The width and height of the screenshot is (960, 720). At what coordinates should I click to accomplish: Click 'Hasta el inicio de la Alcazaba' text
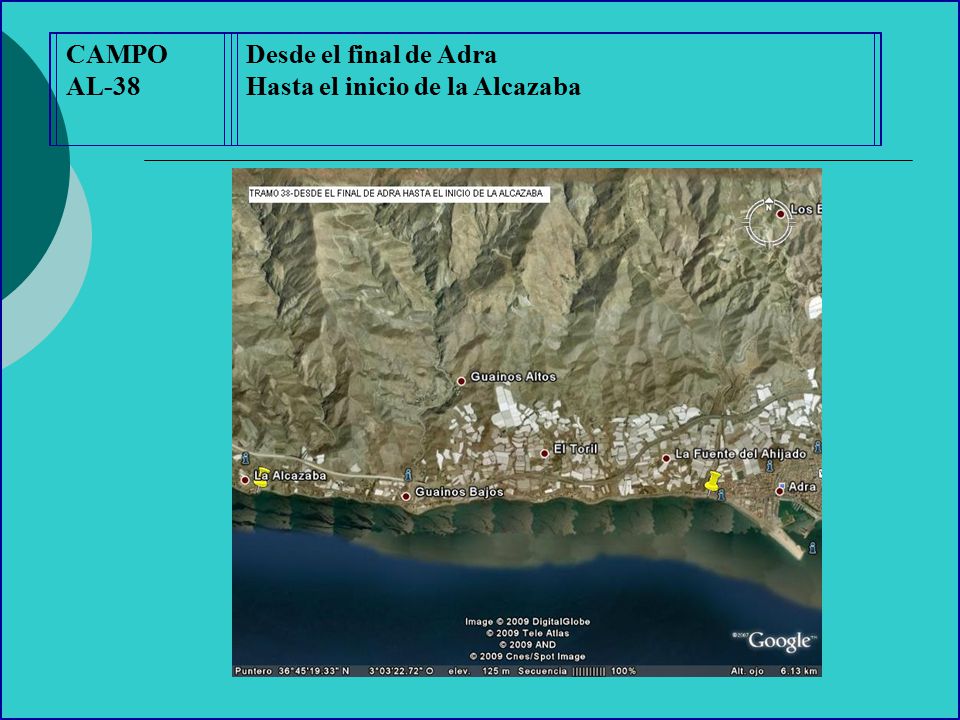pyautogui.click(x=413, y=86)
